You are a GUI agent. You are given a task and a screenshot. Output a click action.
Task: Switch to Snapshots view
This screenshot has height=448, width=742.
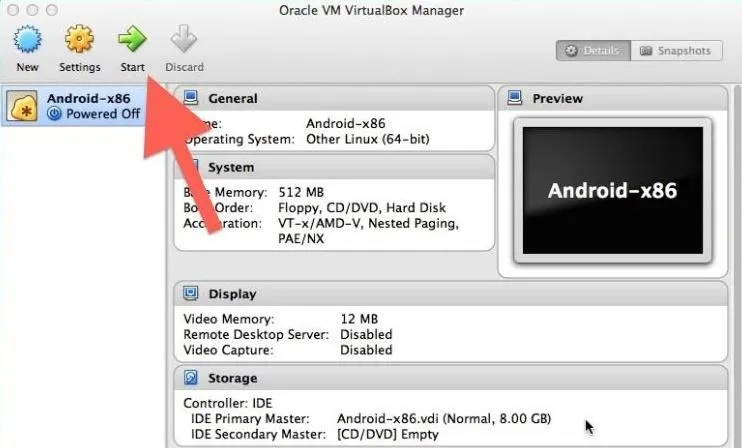tap(677, 51)
